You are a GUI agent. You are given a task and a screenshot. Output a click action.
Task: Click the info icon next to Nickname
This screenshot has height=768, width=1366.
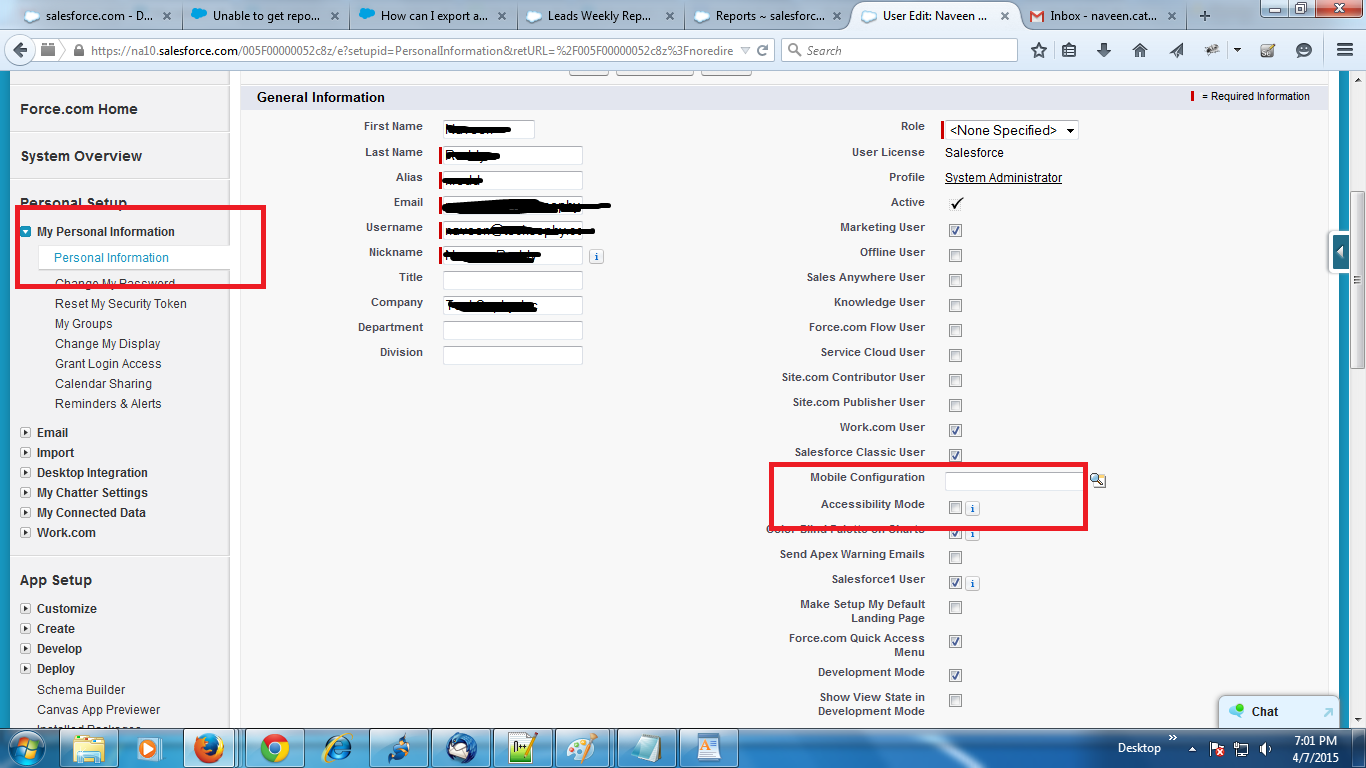596,257
